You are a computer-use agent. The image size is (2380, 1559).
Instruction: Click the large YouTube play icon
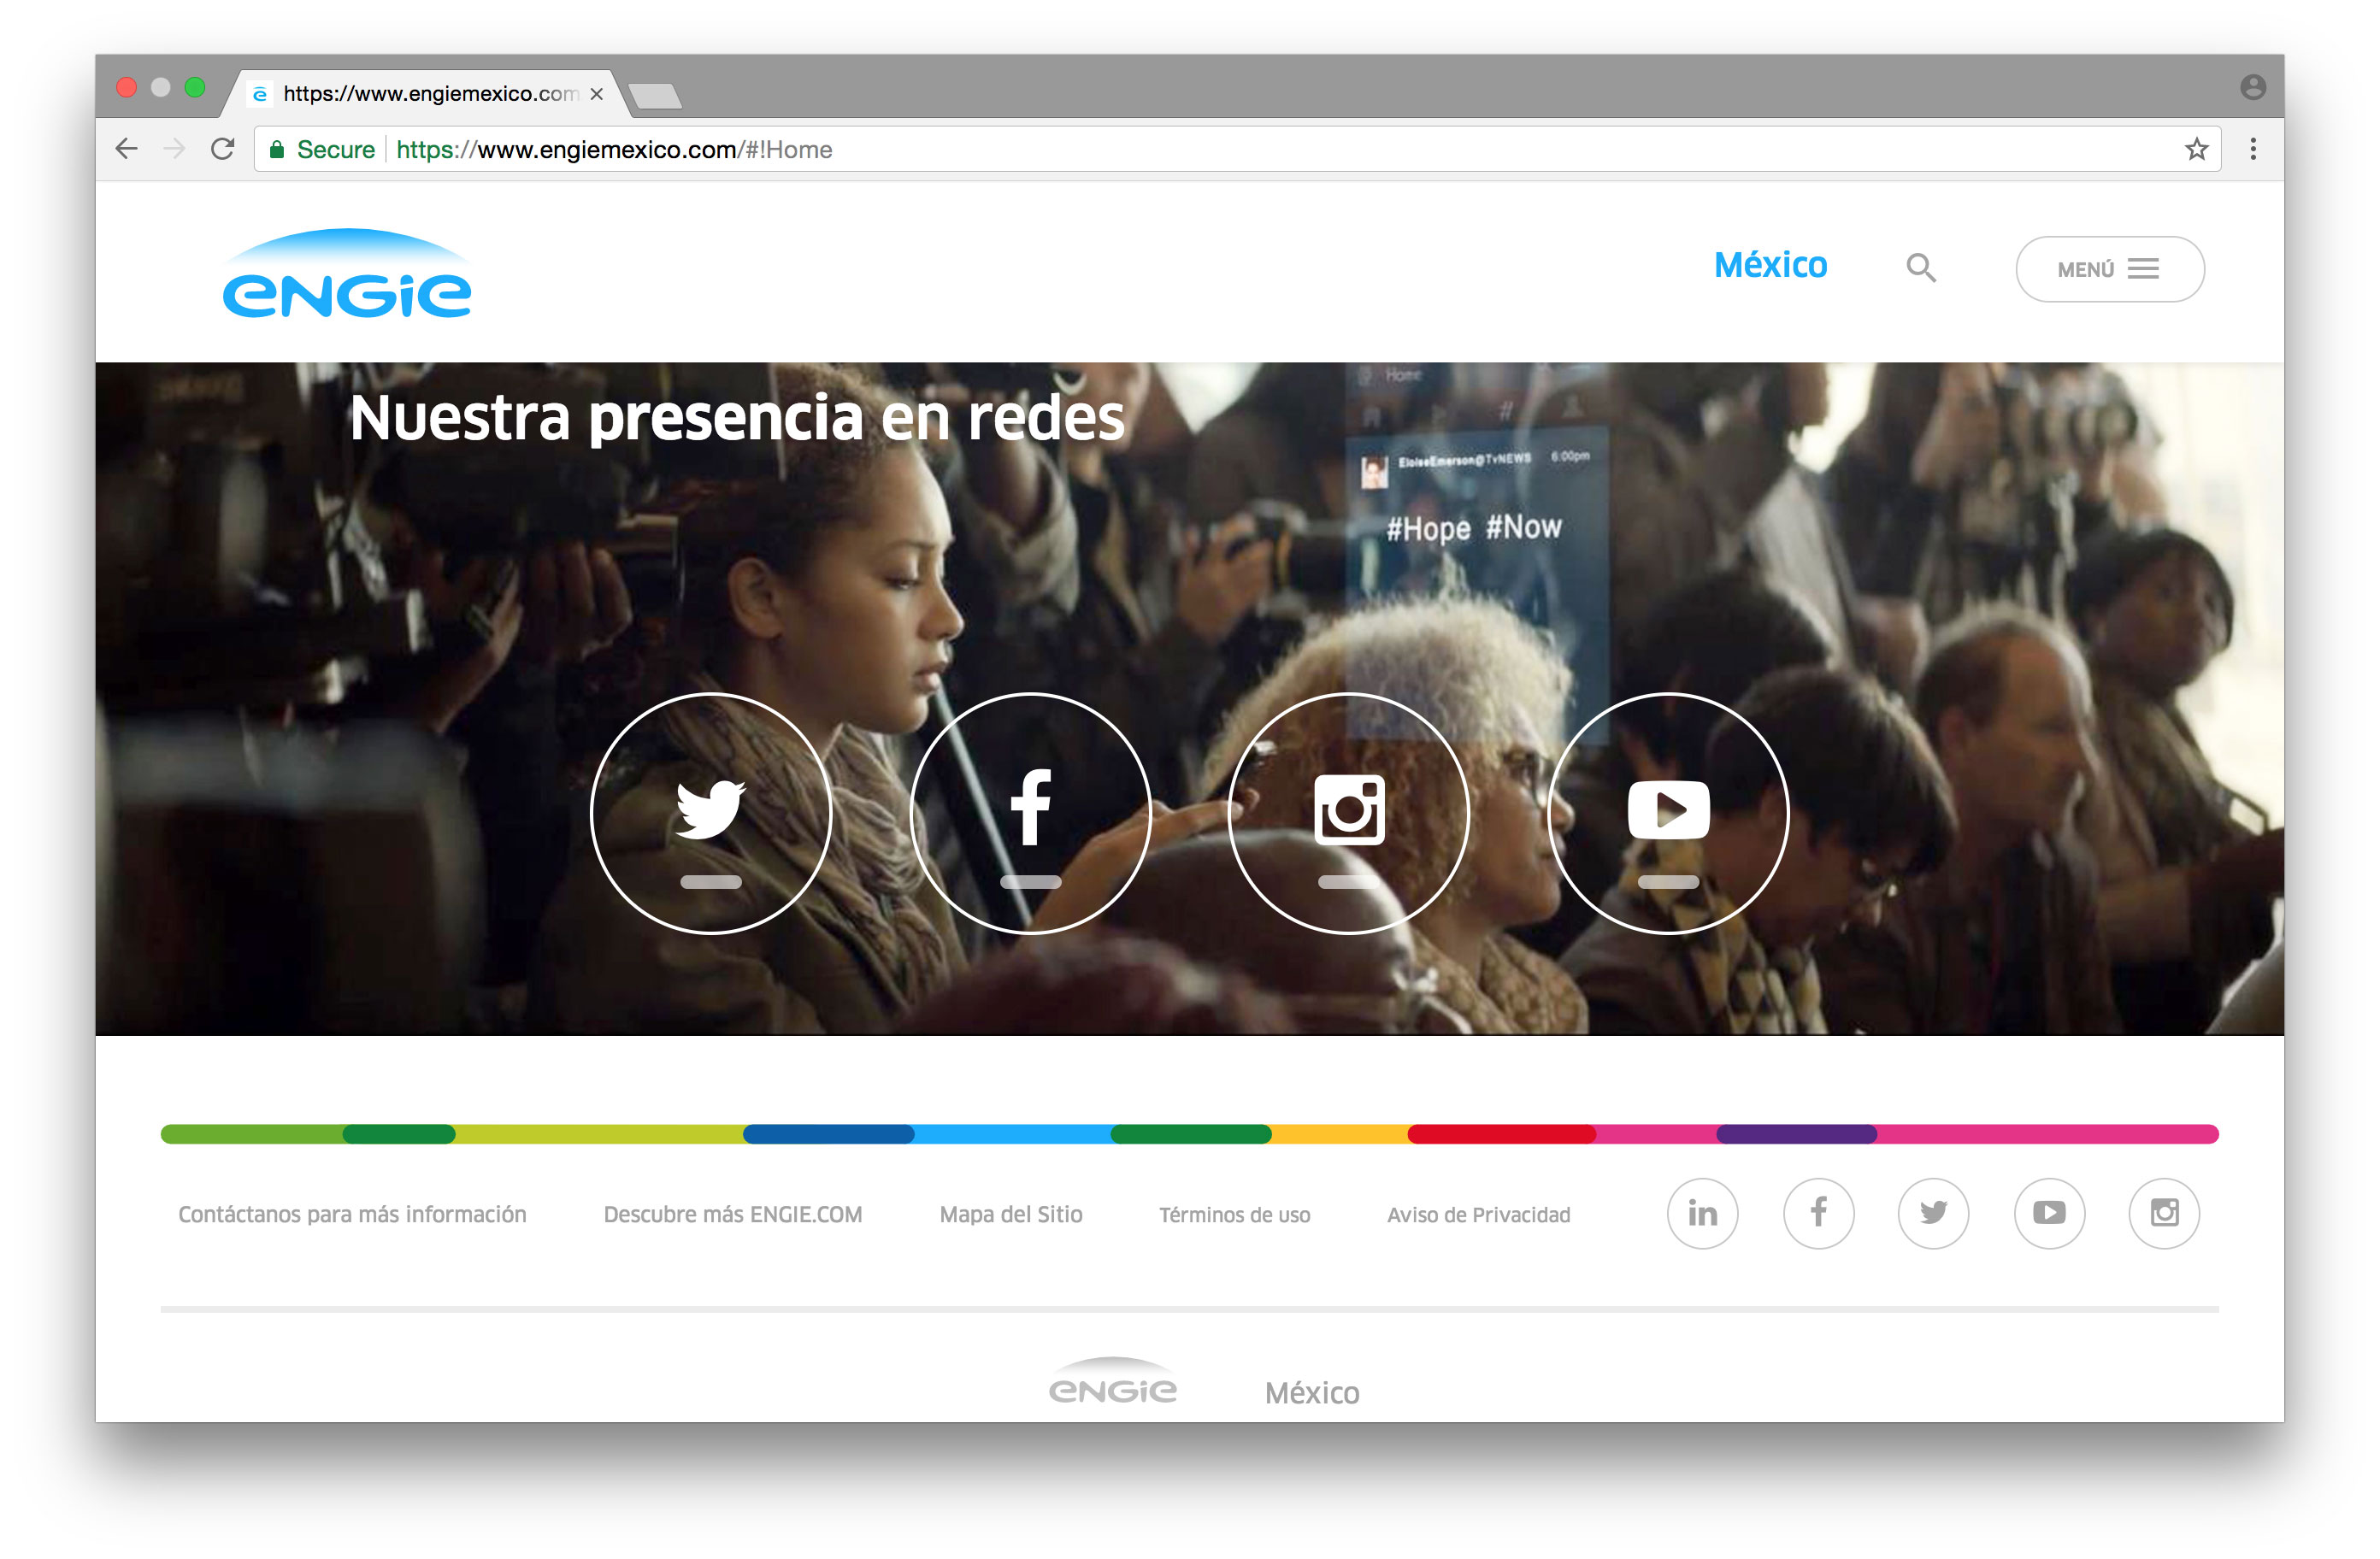point(1668,813)
